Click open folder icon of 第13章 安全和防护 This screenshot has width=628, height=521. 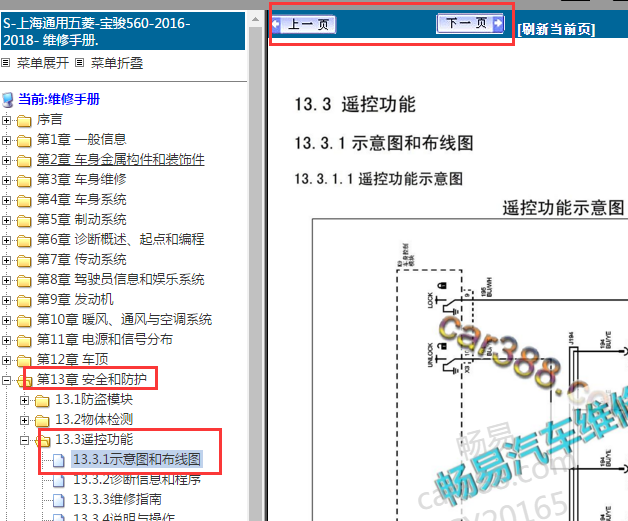(x=23, y=381)
